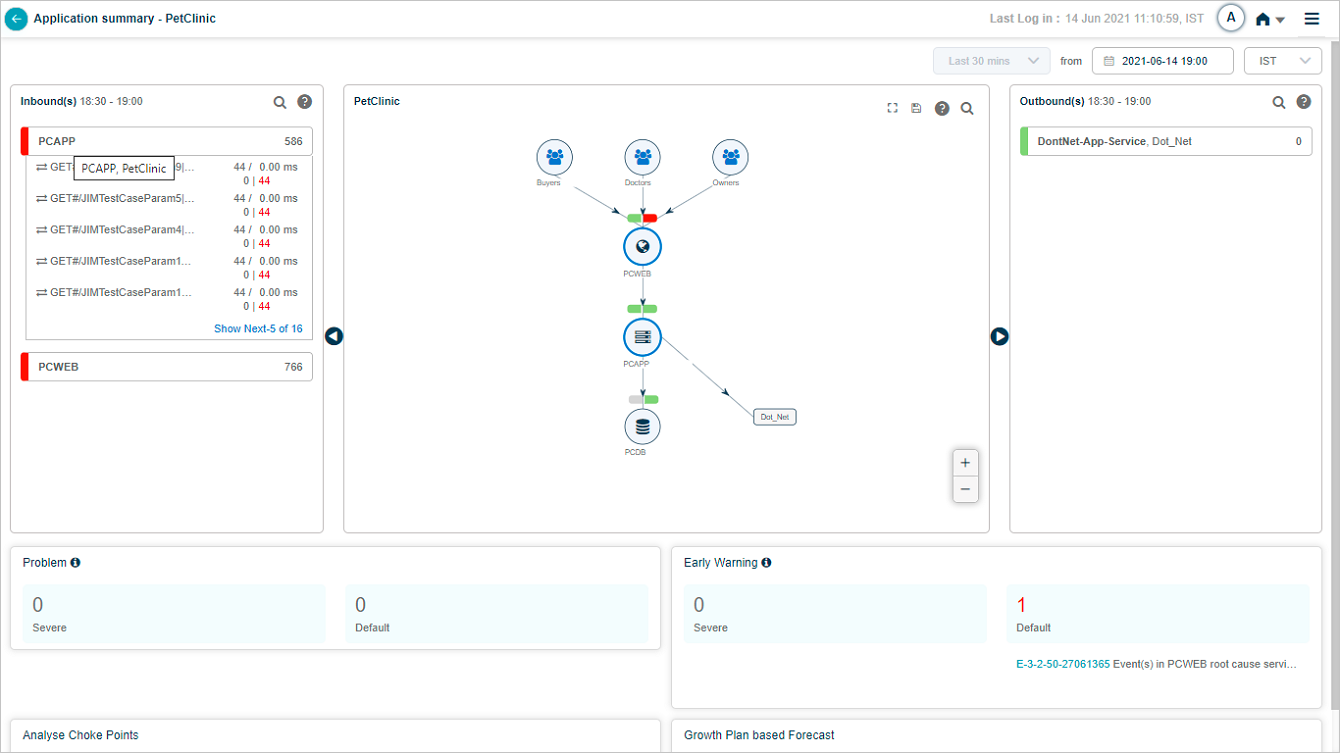Click the back arrow beside Application summary
Screen dimensions: 1340x753
point(16,19)
